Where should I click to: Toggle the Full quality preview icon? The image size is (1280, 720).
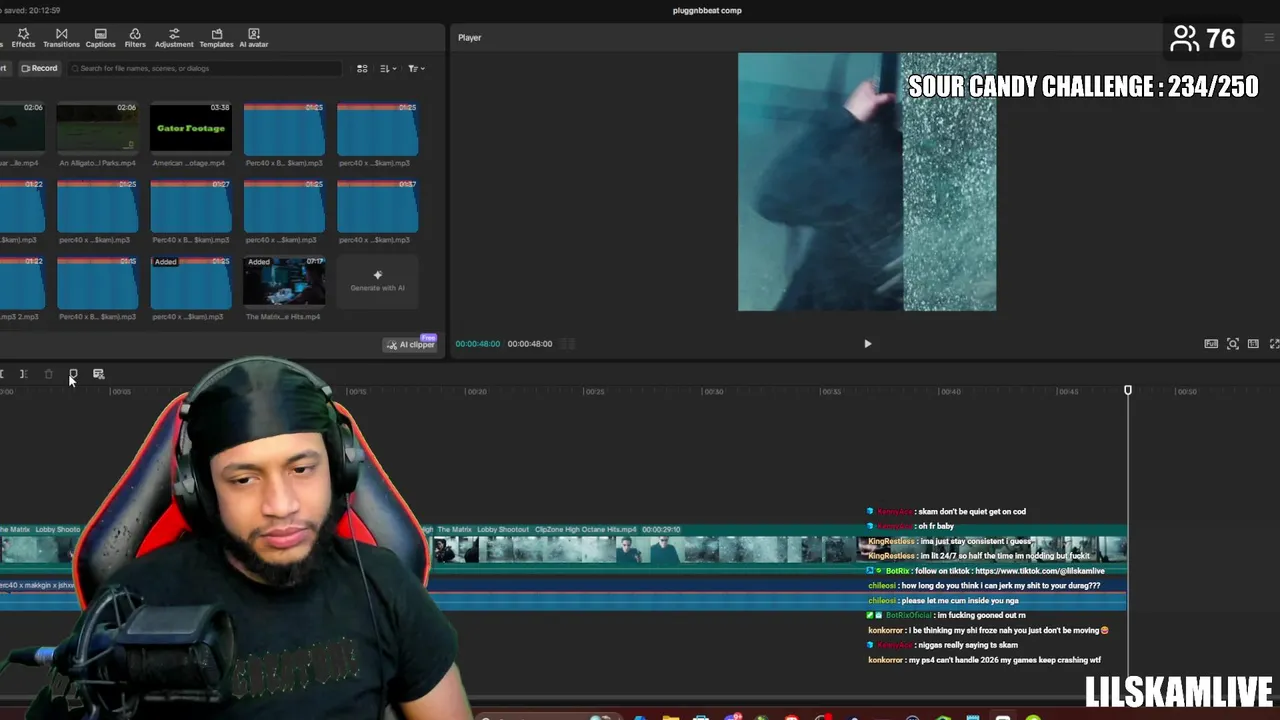tap(1211, 344)
